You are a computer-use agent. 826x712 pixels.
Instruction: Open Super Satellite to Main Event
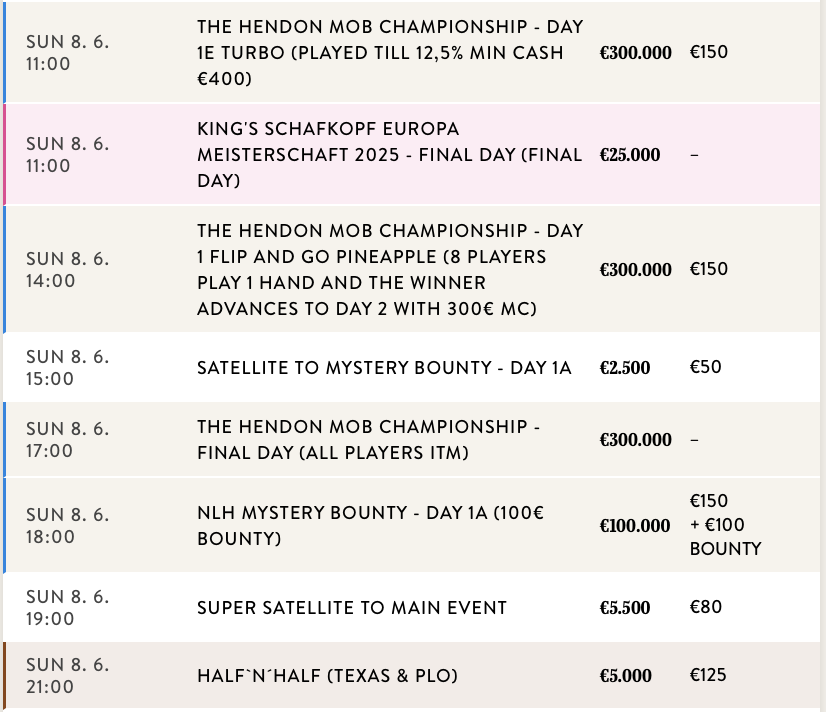(352, 607)
